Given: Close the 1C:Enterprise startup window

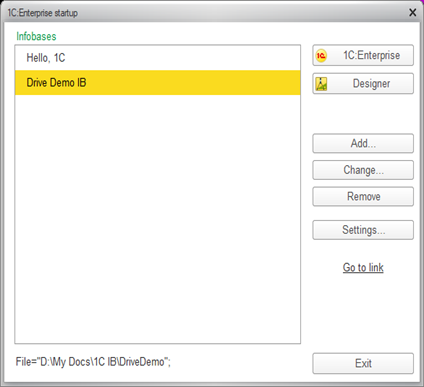Looking at the screenshot, I should 413,13.
